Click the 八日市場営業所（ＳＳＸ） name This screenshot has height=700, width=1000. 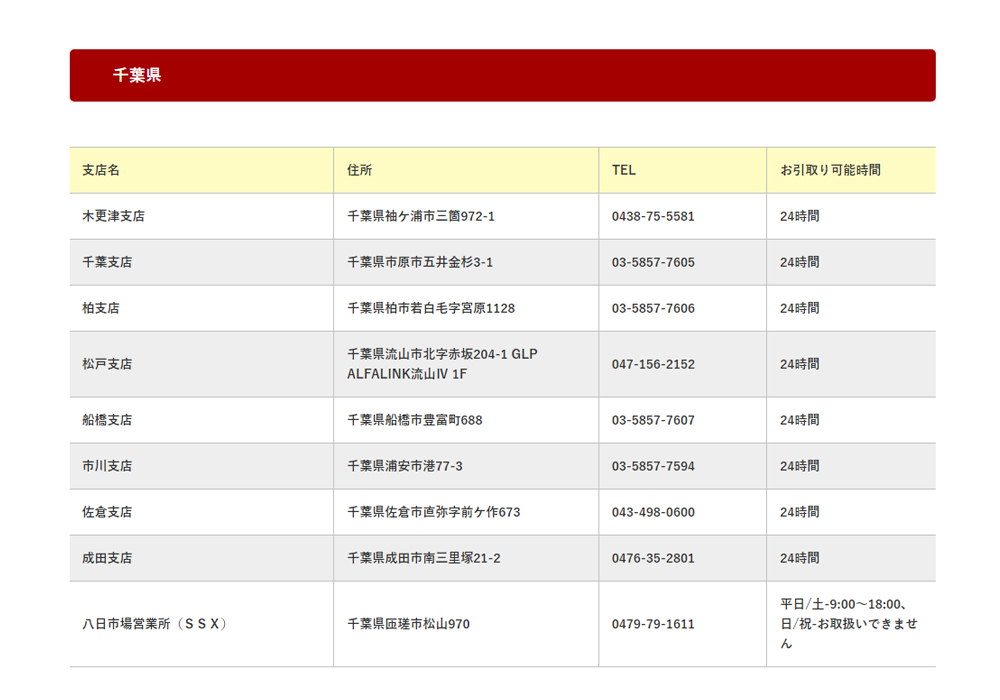(x=154, y=624)
